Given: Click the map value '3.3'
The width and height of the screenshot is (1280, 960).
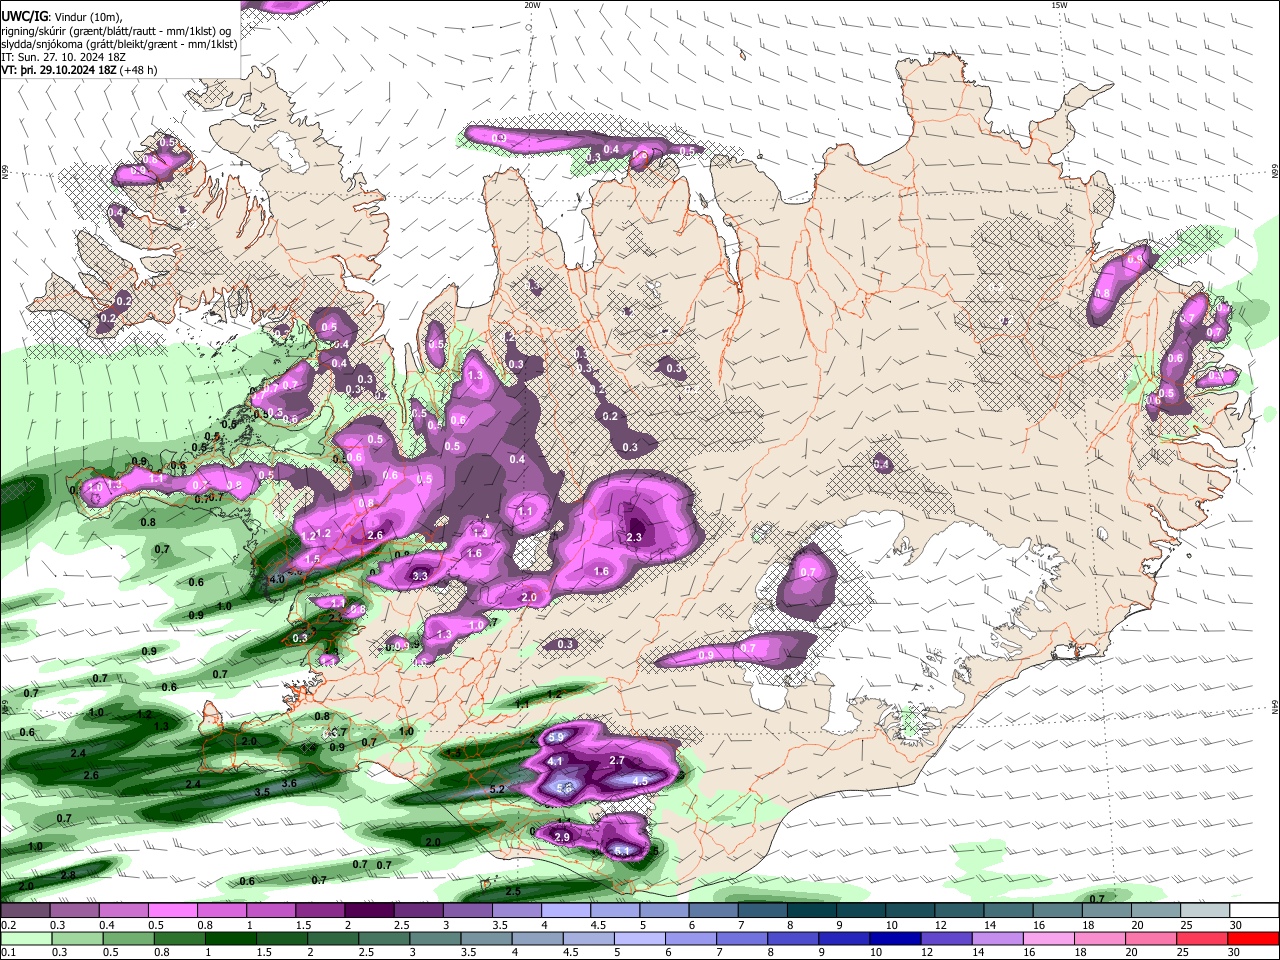Looking at the screenshot, I should click(420, 576).
